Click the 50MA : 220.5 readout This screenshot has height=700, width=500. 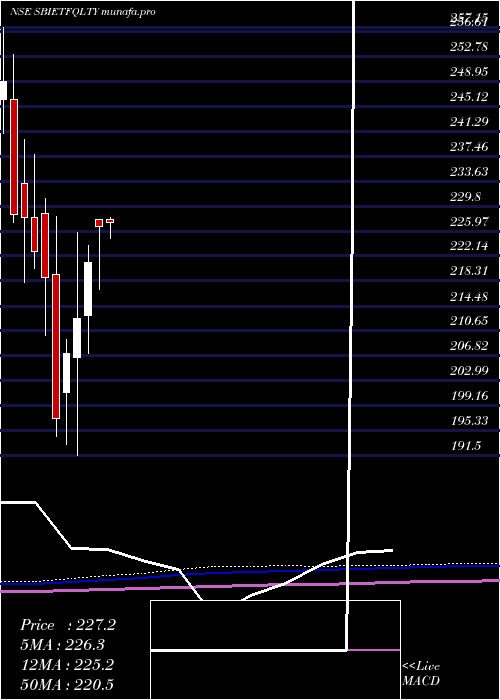(x=67, y=684)
